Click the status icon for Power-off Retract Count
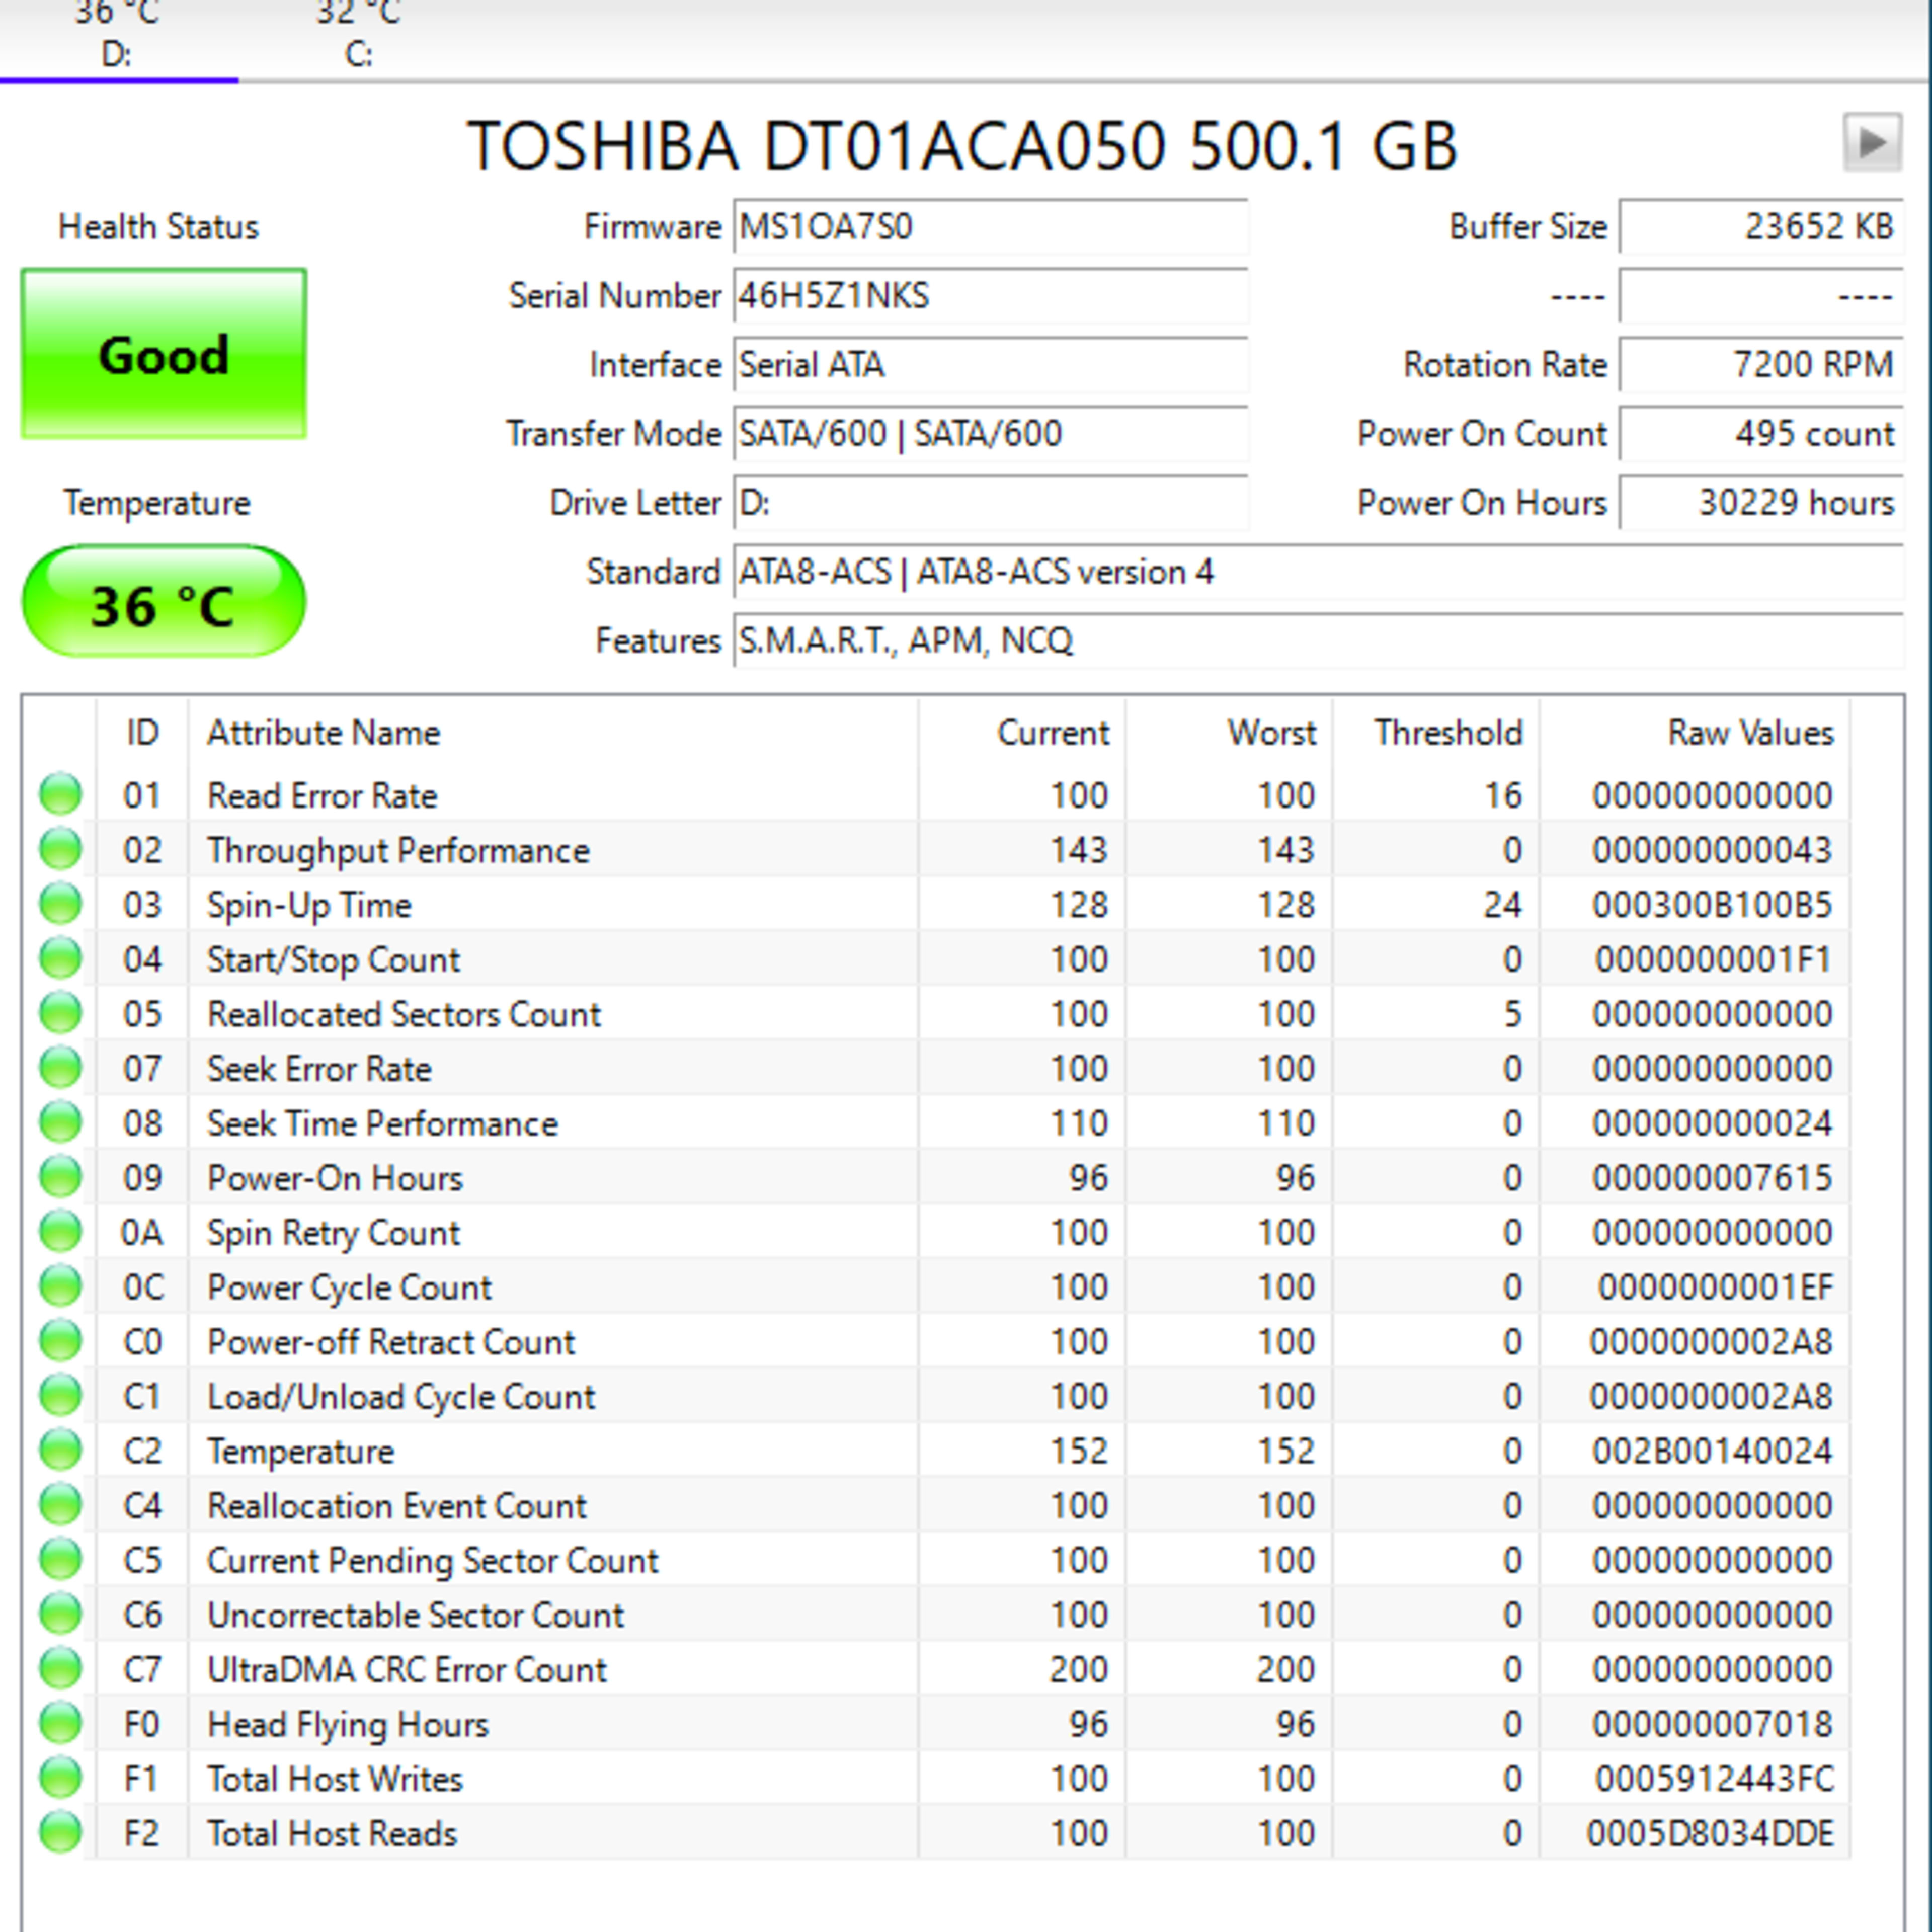This screenshot has width=1932, height=1932. click(x=60, y=1341)
